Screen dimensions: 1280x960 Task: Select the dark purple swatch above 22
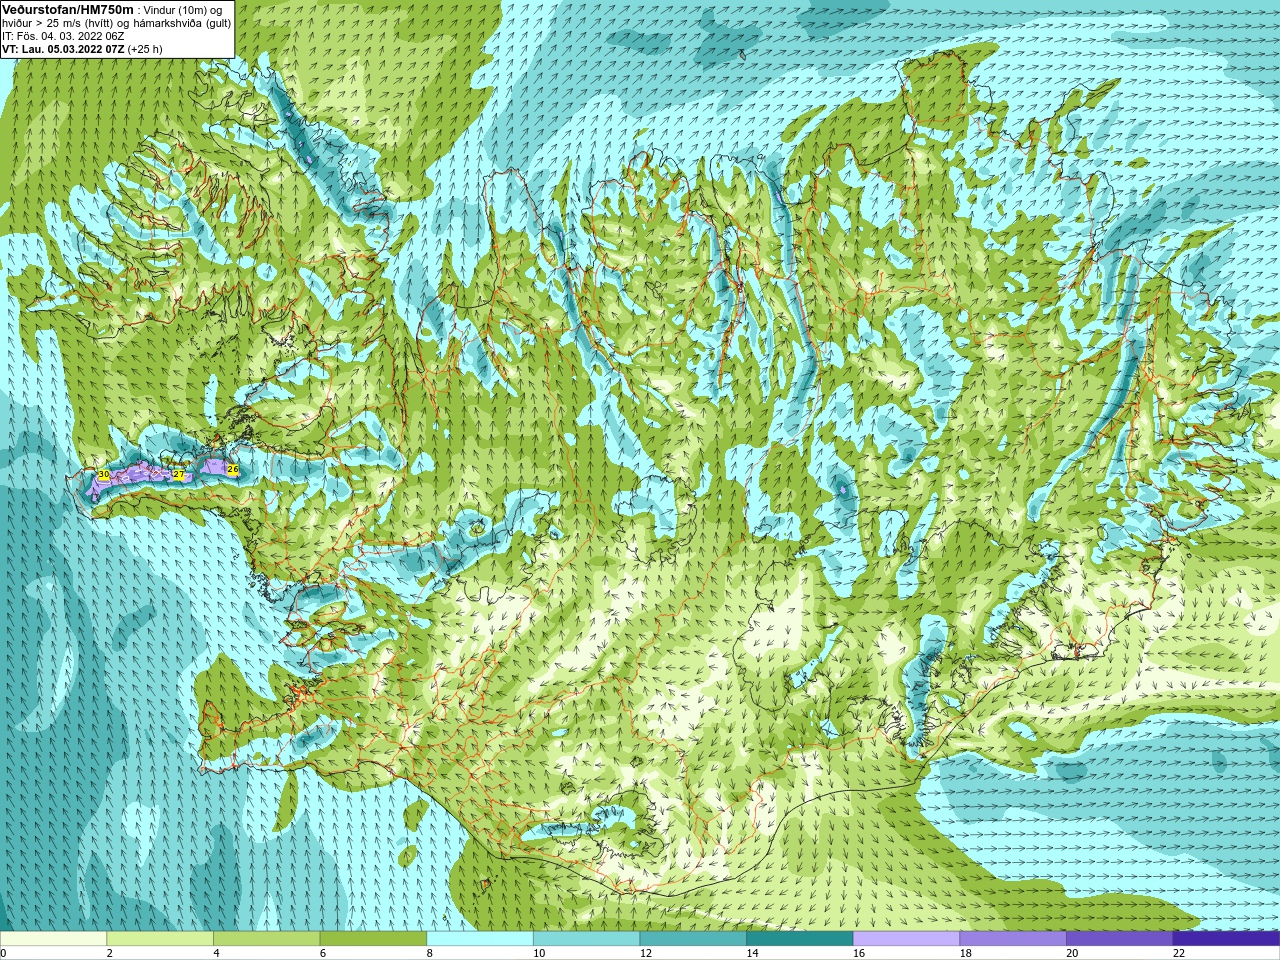click(x=1226, y=939)
